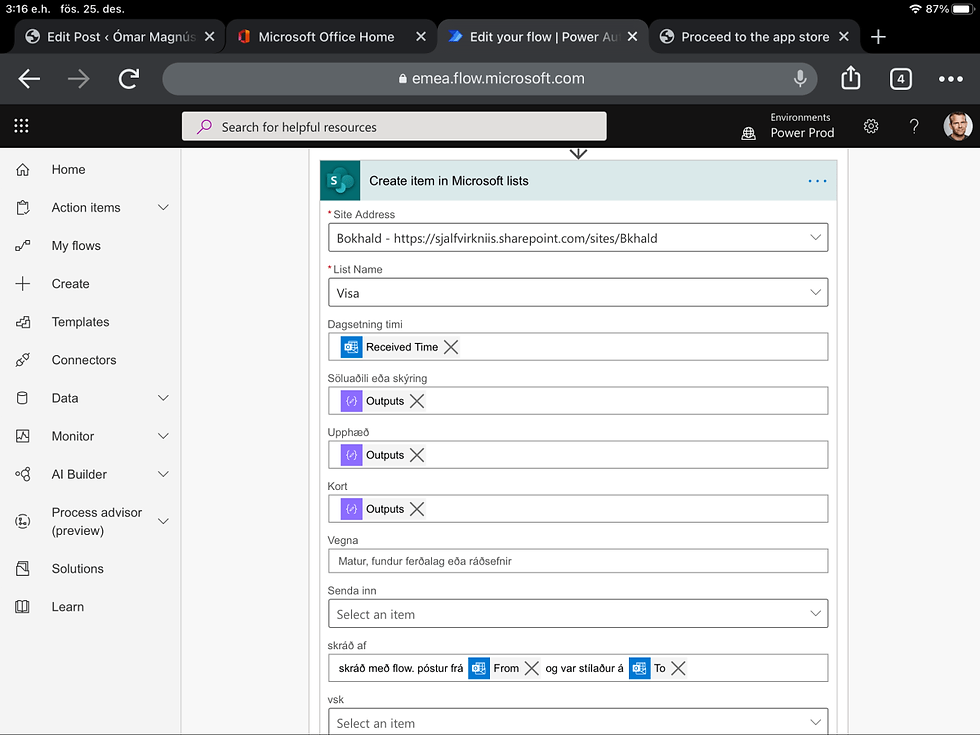This screenshot has height=735, width=980.
Task: Reload the current page
Action: [x=129, y=79]
